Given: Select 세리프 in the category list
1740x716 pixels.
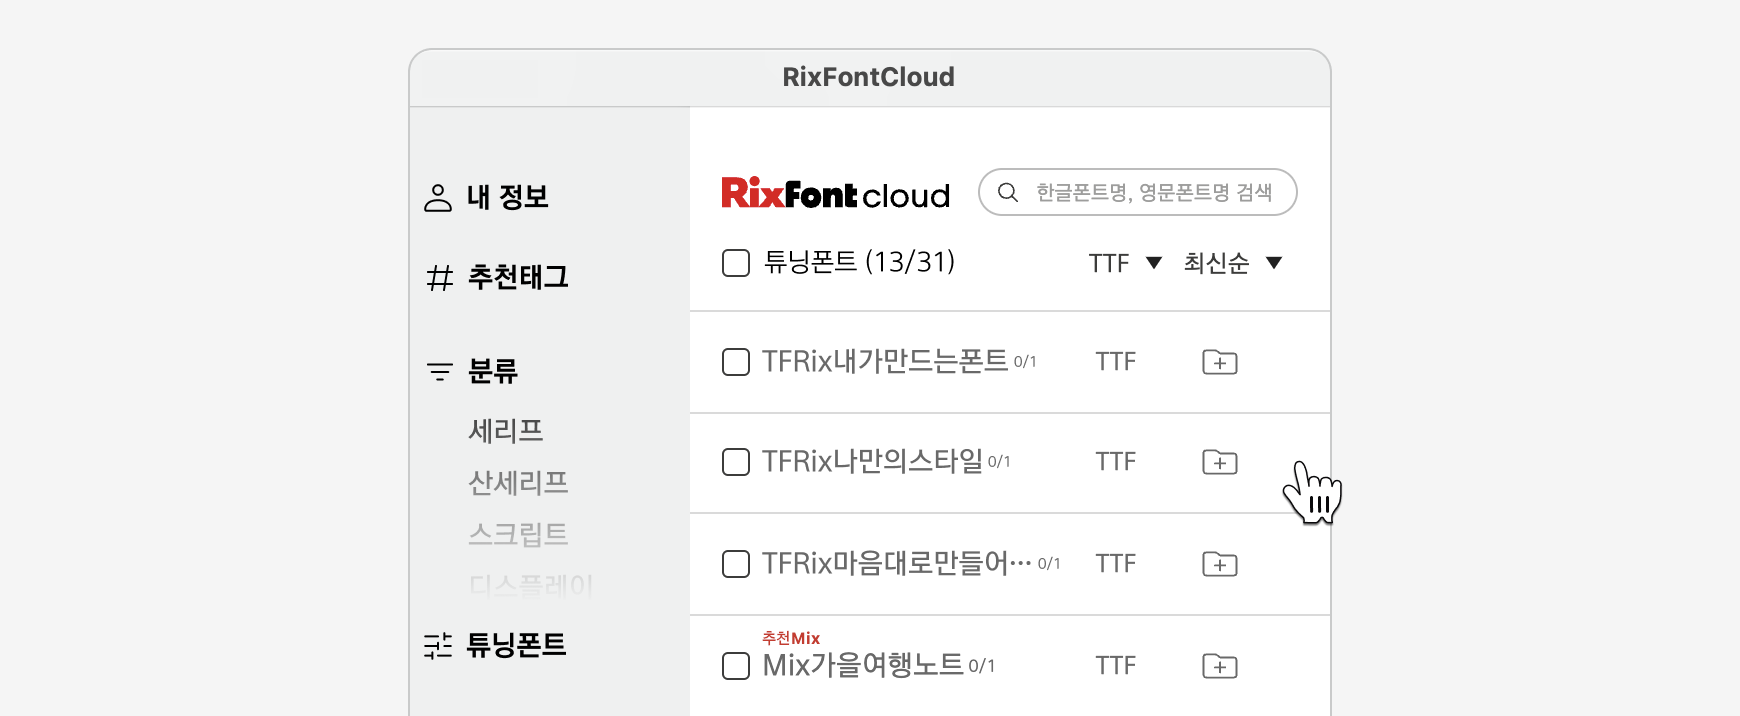Looking at the screenshot, I should pyautogui.click(x=506, y=431).
